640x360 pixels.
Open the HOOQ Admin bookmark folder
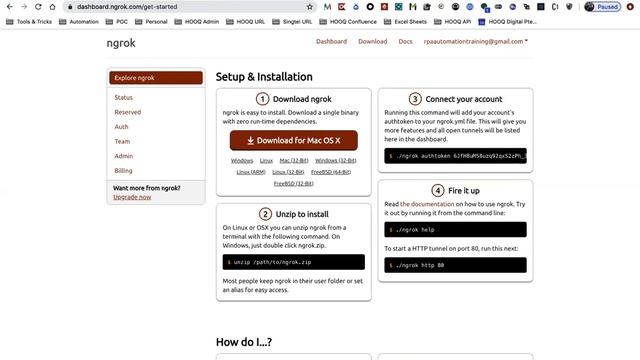pyautogui.click(x=197, y=22)
